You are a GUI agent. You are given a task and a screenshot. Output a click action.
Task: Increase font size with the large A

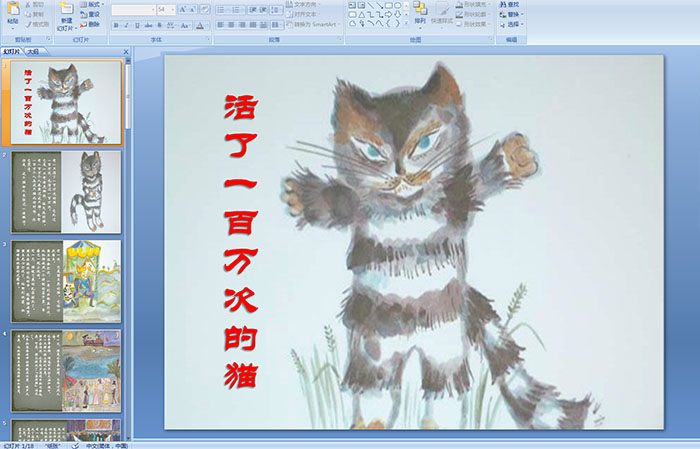(183, 9)
